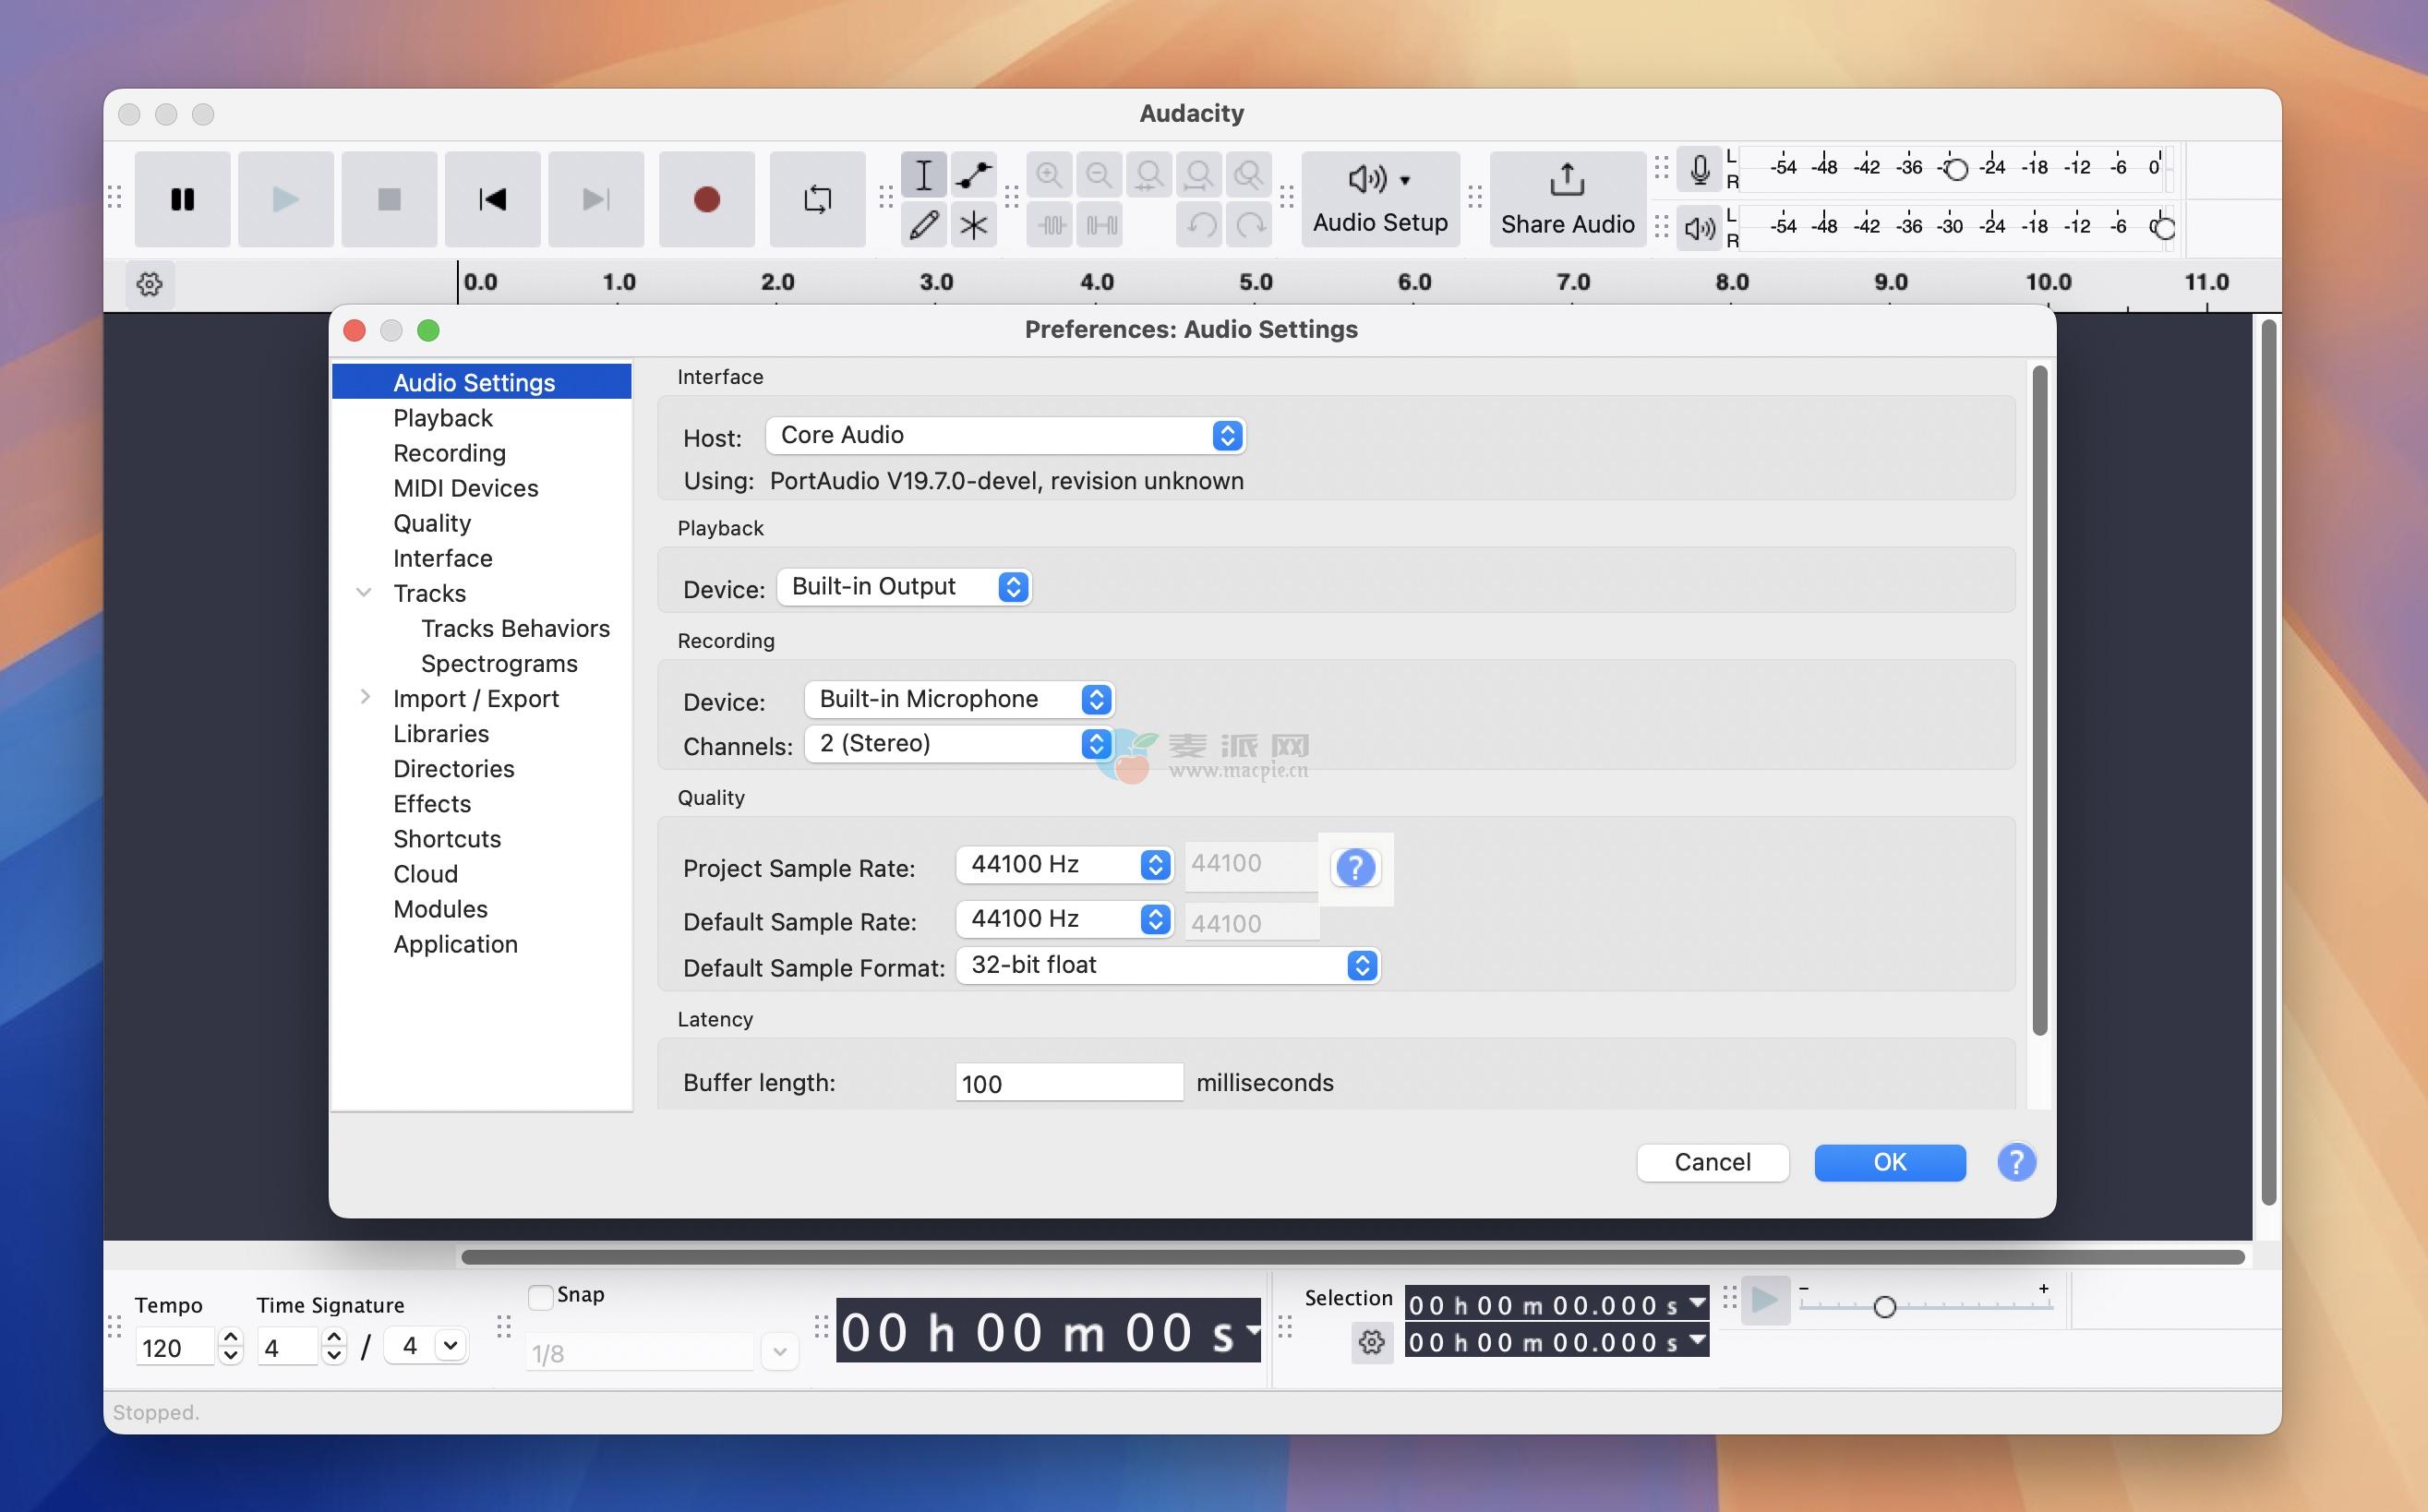Open Interface preferences category
The image size is (2428, 1512).
coord(442,558)
